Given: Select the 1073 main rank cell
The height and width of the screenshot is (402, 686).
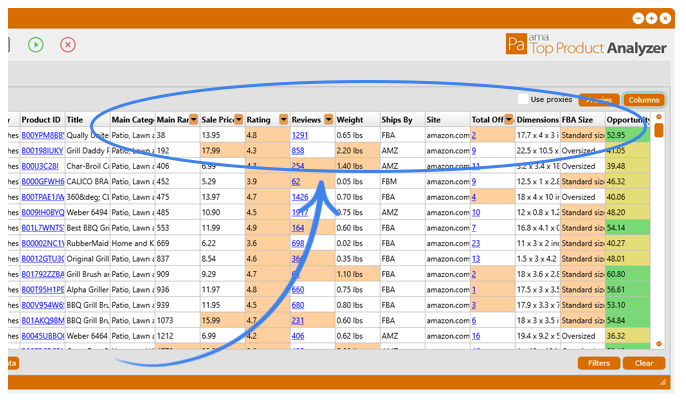Looking at the screenshot, I should [178, 321].
